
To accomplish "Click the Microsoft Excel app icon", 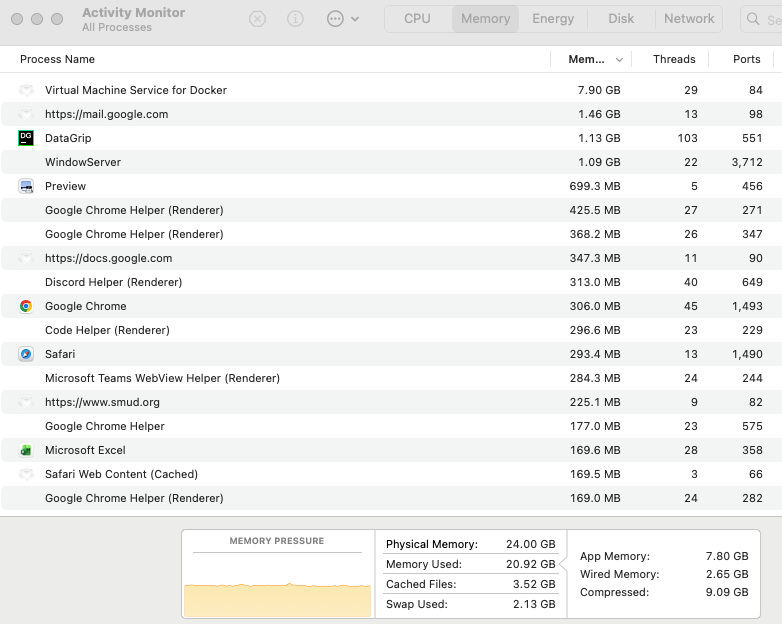I will pyautogui.click(x=26, y=450).
